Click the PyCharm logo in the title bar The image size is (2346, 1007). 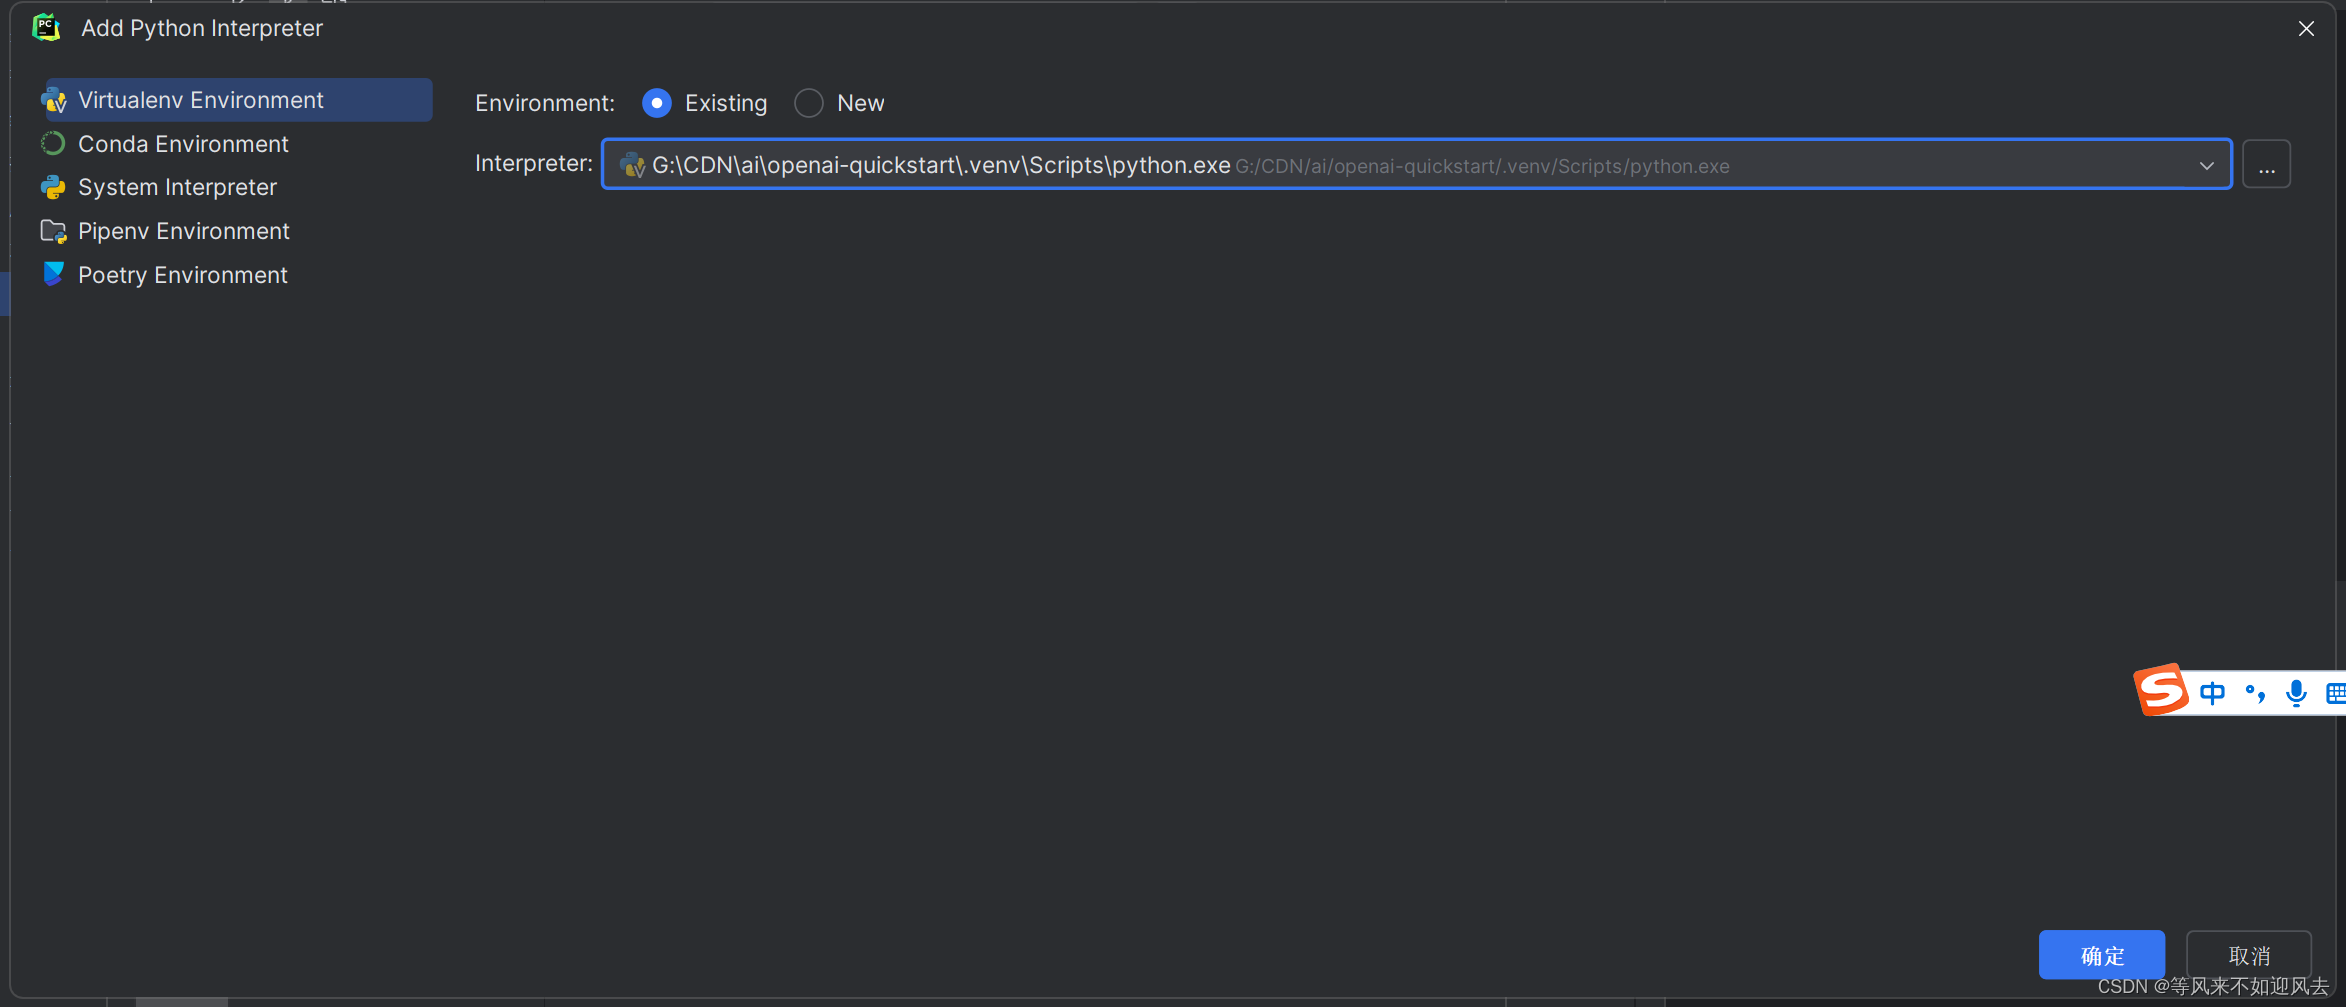coord(46,28)
